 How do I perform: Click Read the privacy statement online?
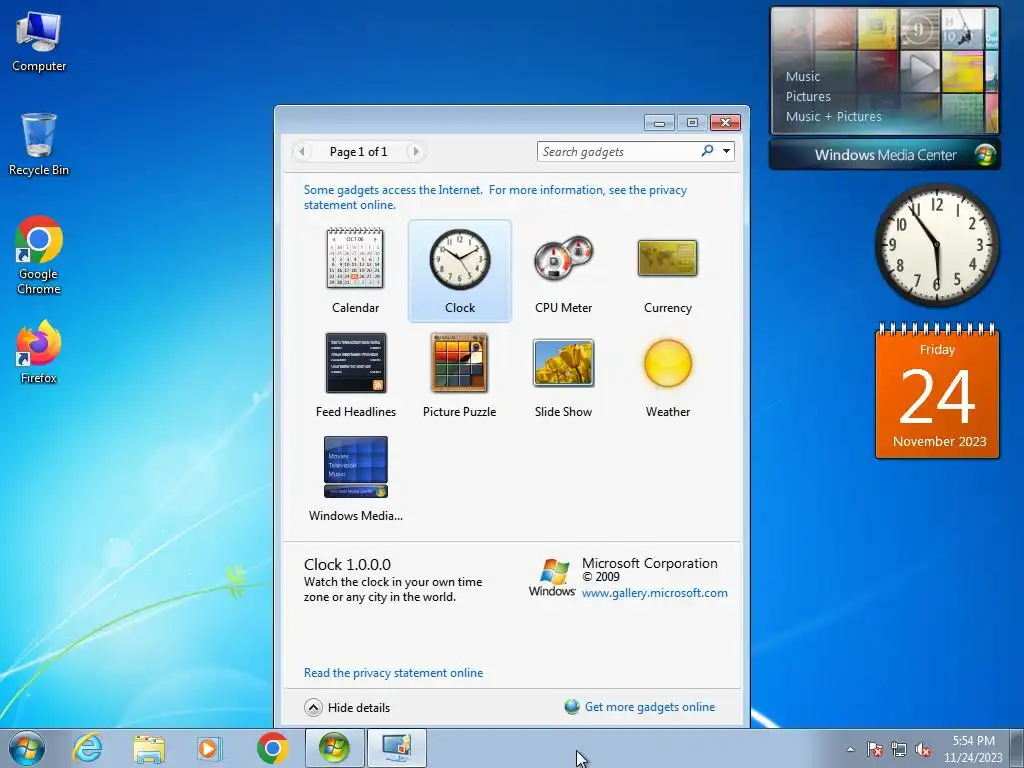393,673
